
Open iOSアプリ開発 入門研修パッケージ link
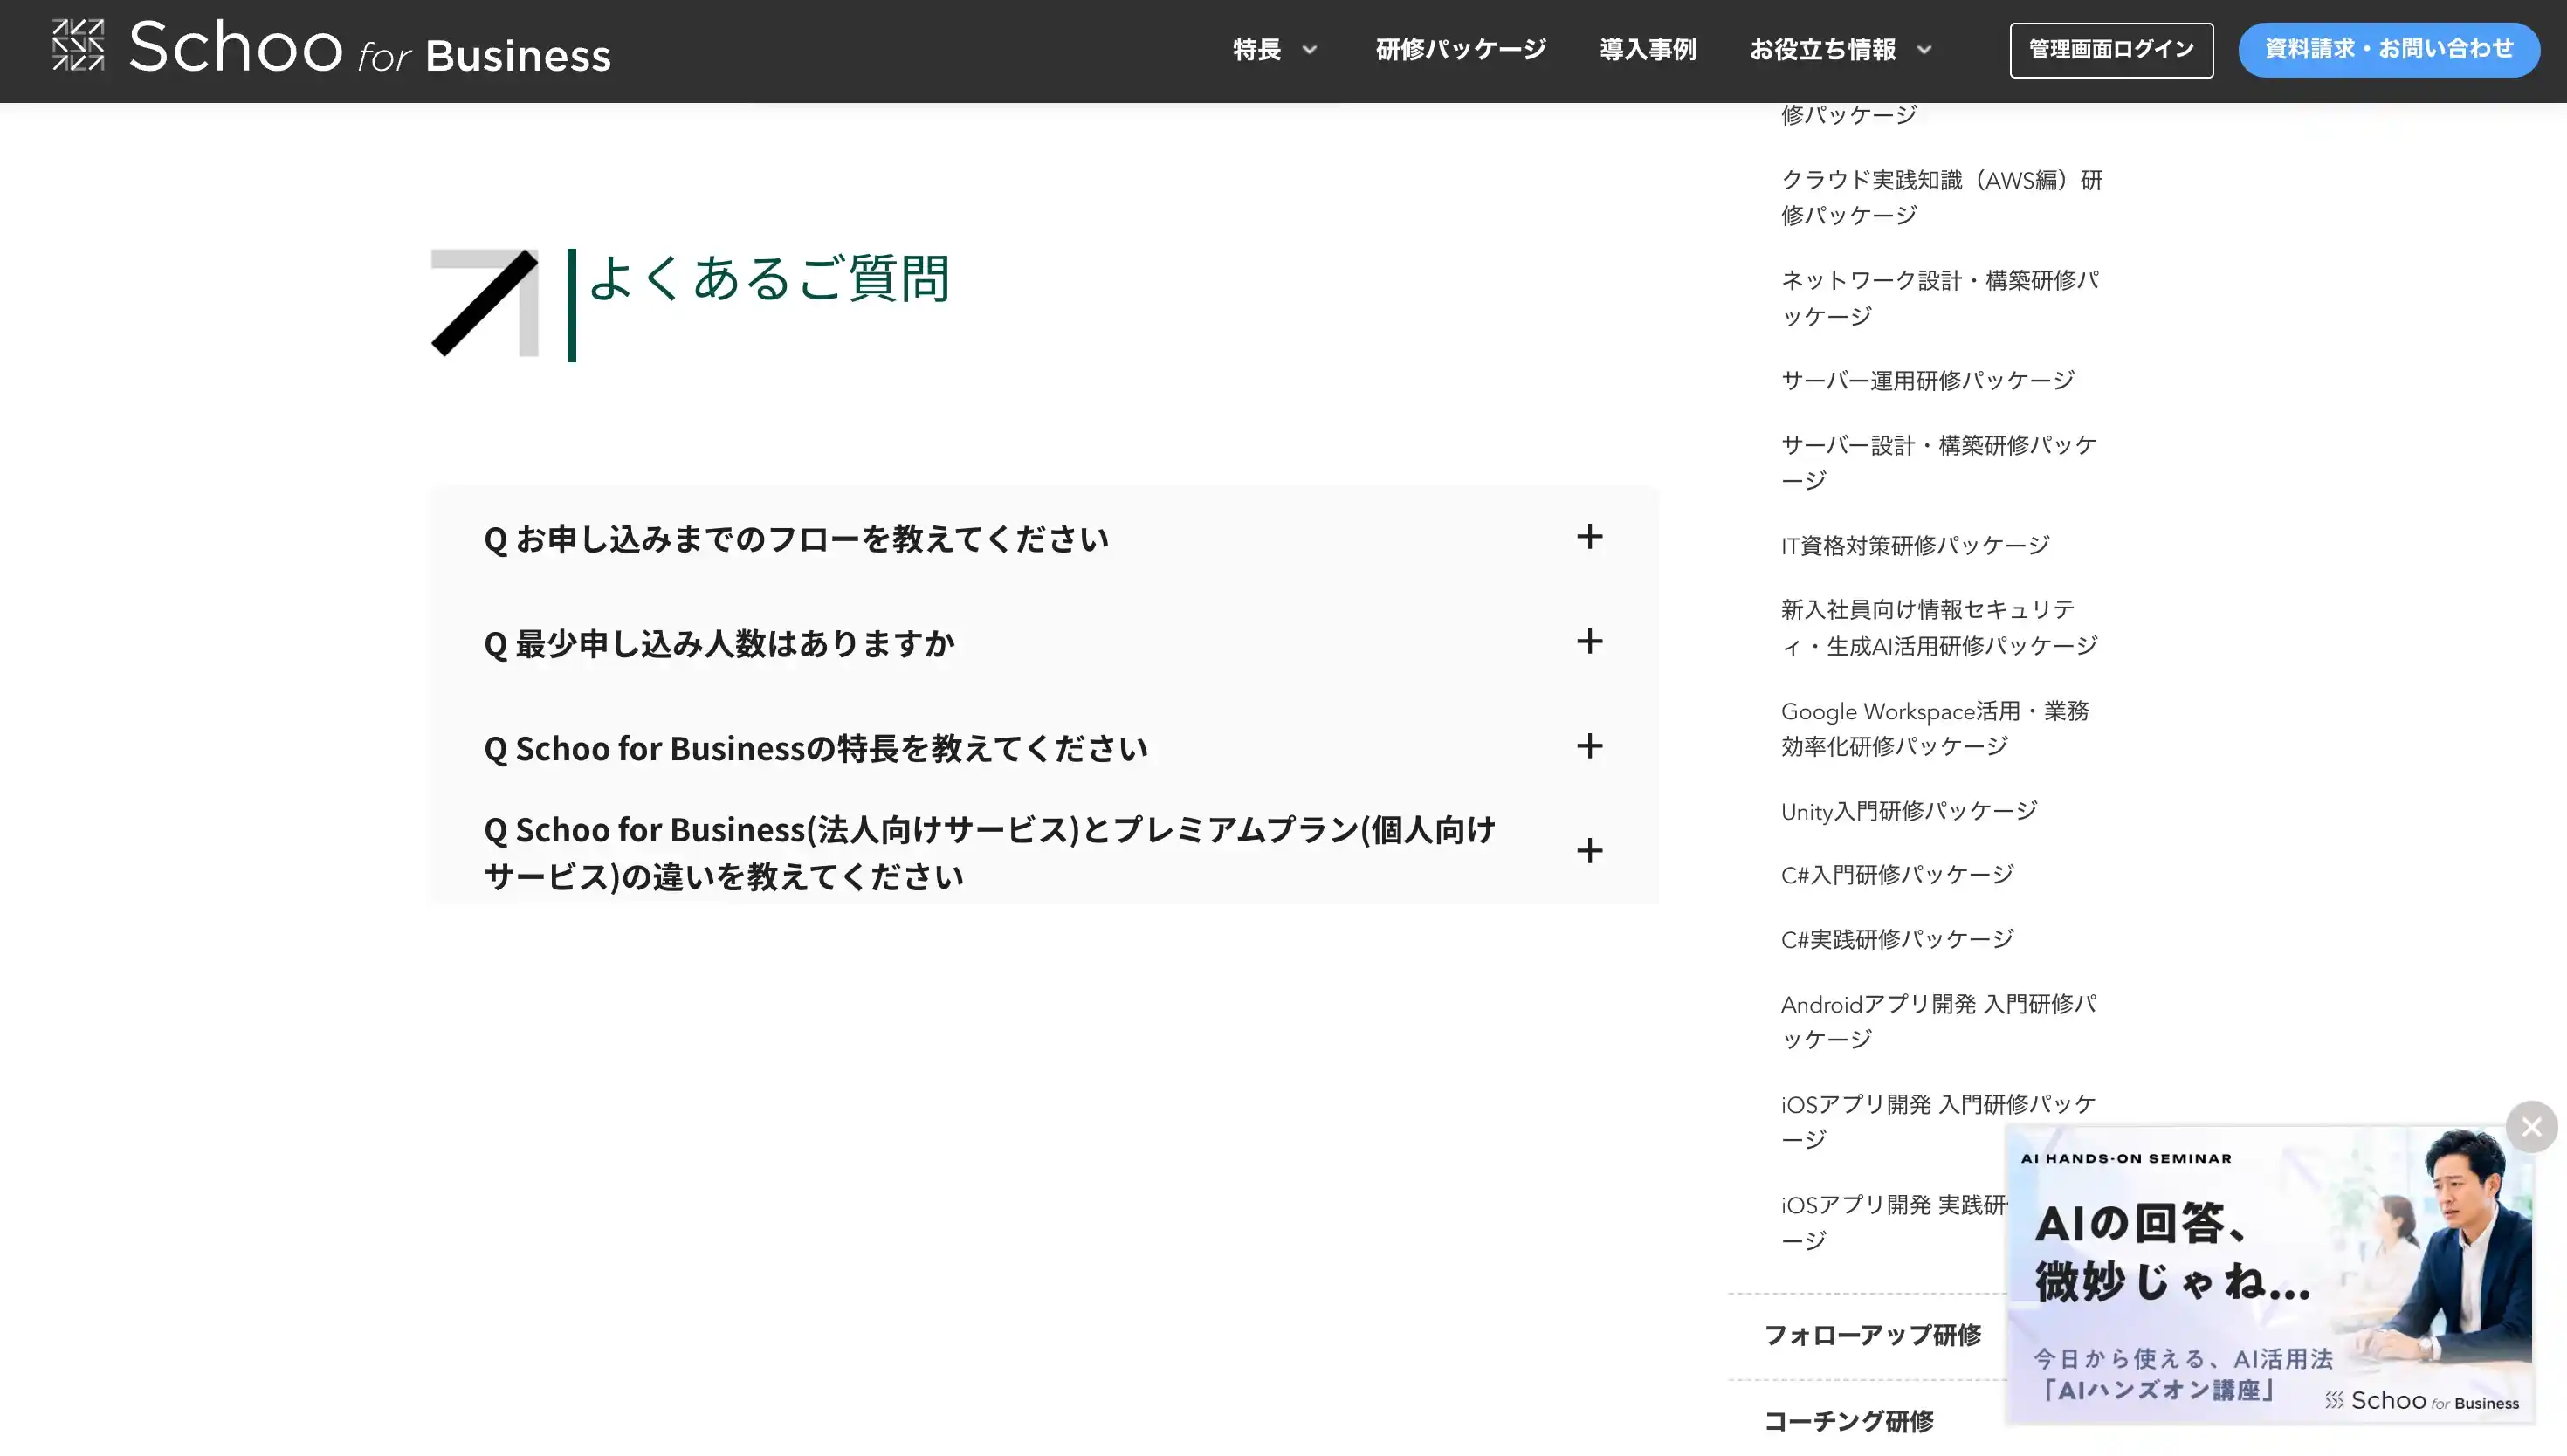(x=1938, y=1121)
